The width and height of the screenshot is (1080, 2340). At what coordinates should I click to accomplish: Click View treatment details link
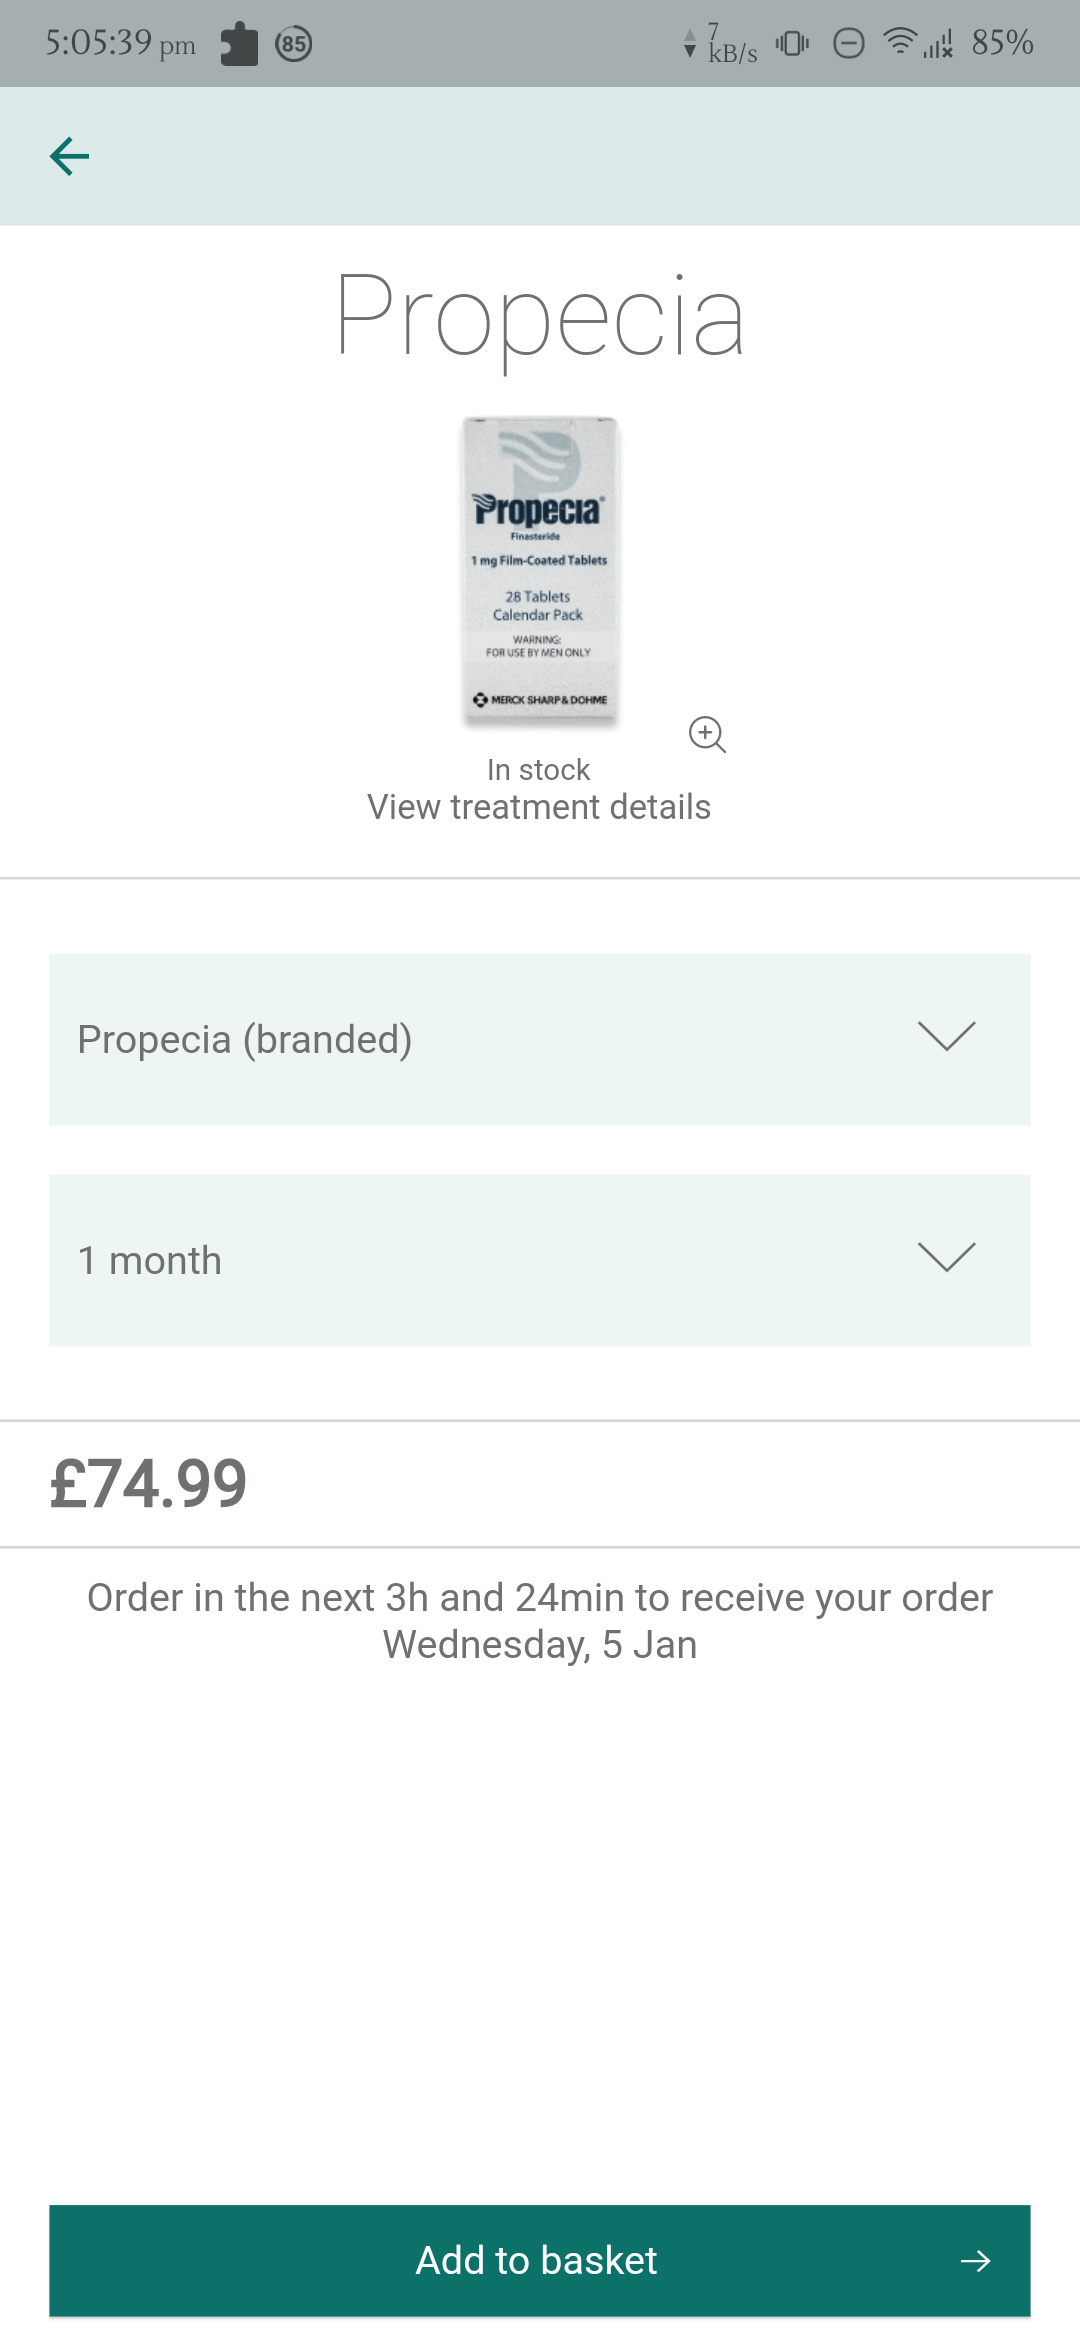coord(539,807)
